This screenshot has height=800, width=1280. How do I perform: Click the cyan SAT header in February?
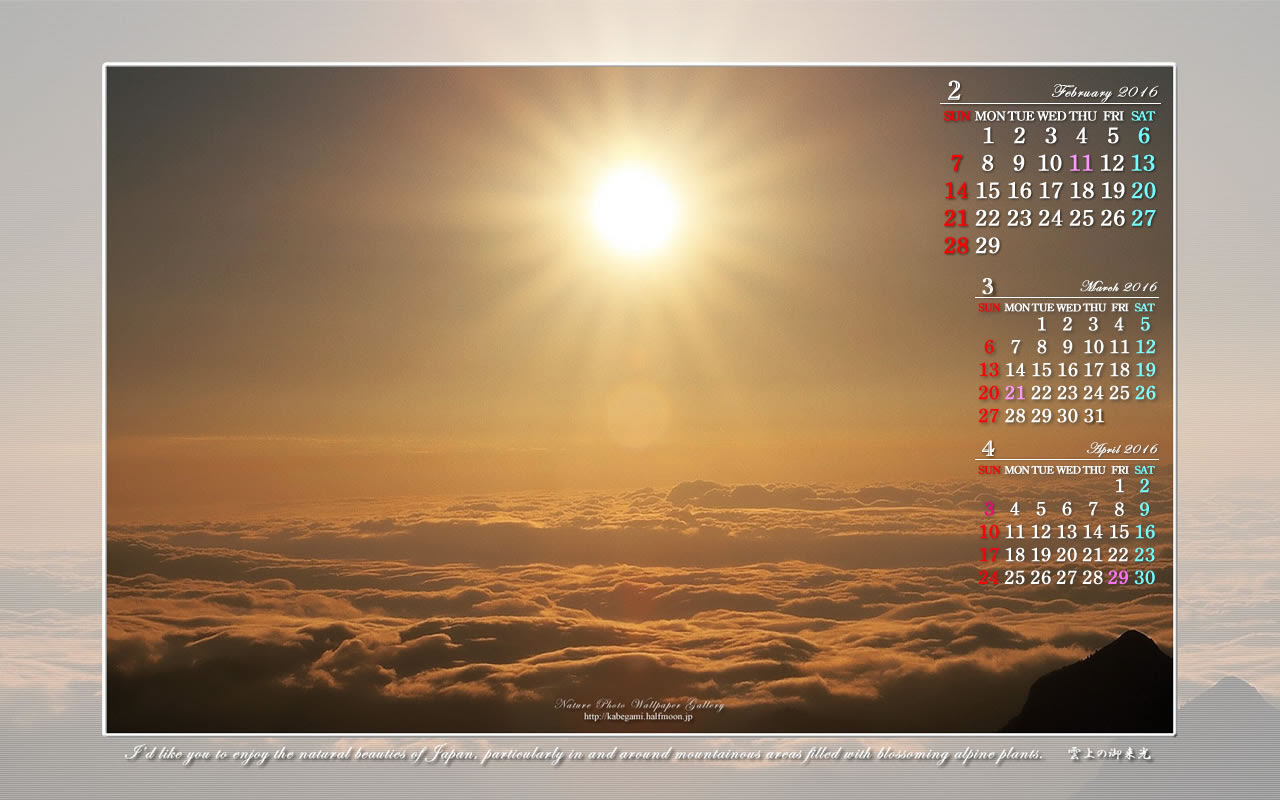(1143, 116)
